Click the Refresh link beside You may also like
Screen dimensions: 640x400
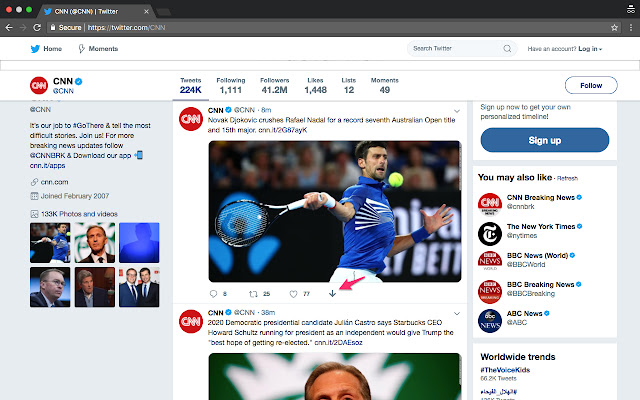(567, 178)
